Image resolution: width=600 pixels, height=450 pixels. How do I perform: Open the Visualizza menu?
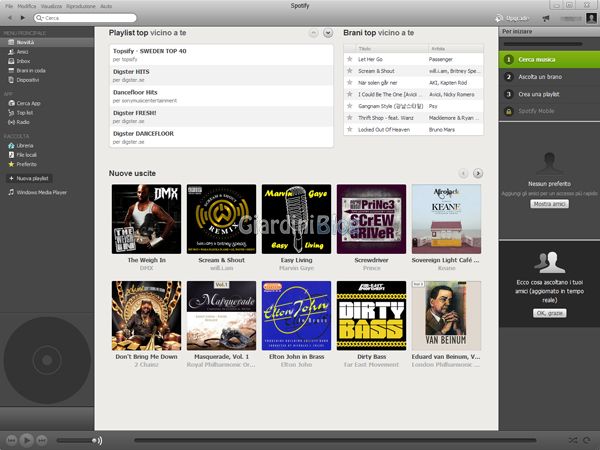(x=51, y=6)
